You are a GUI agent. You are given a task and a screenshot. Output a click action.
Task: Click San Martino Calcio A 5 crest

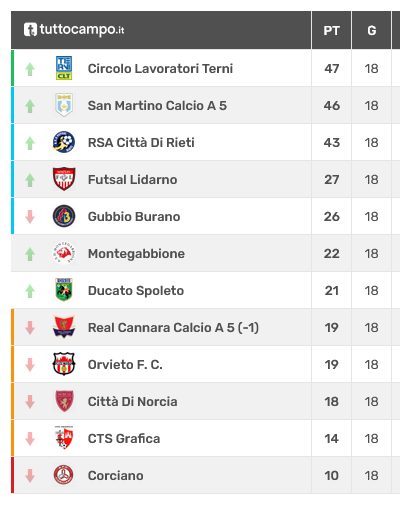(64, 105)
